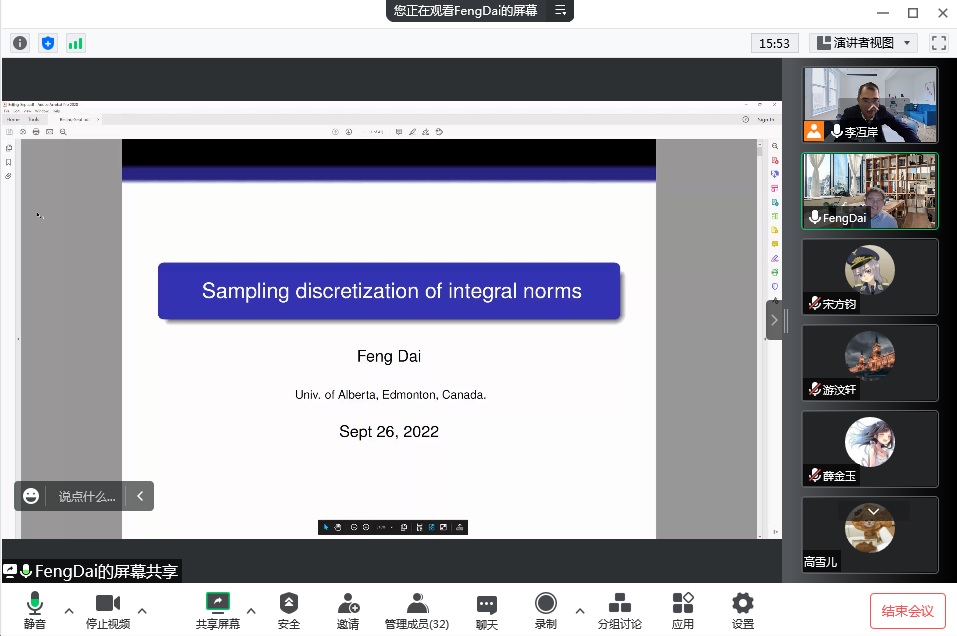Open meeting Settings gear
The height and width of the screenshot is (636, 957).
click(742, 610)
